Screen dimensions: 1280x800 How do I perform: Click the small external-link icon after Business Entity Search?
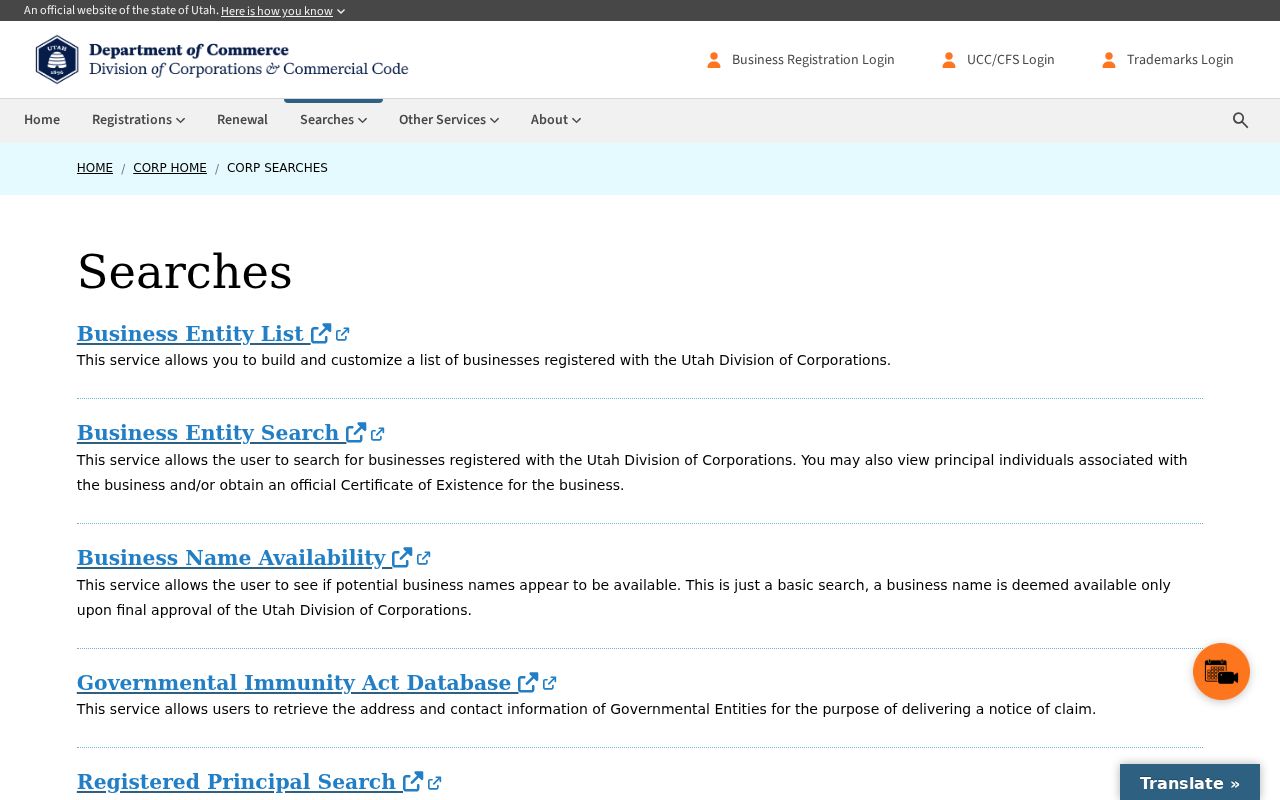[x=378, y=434]
